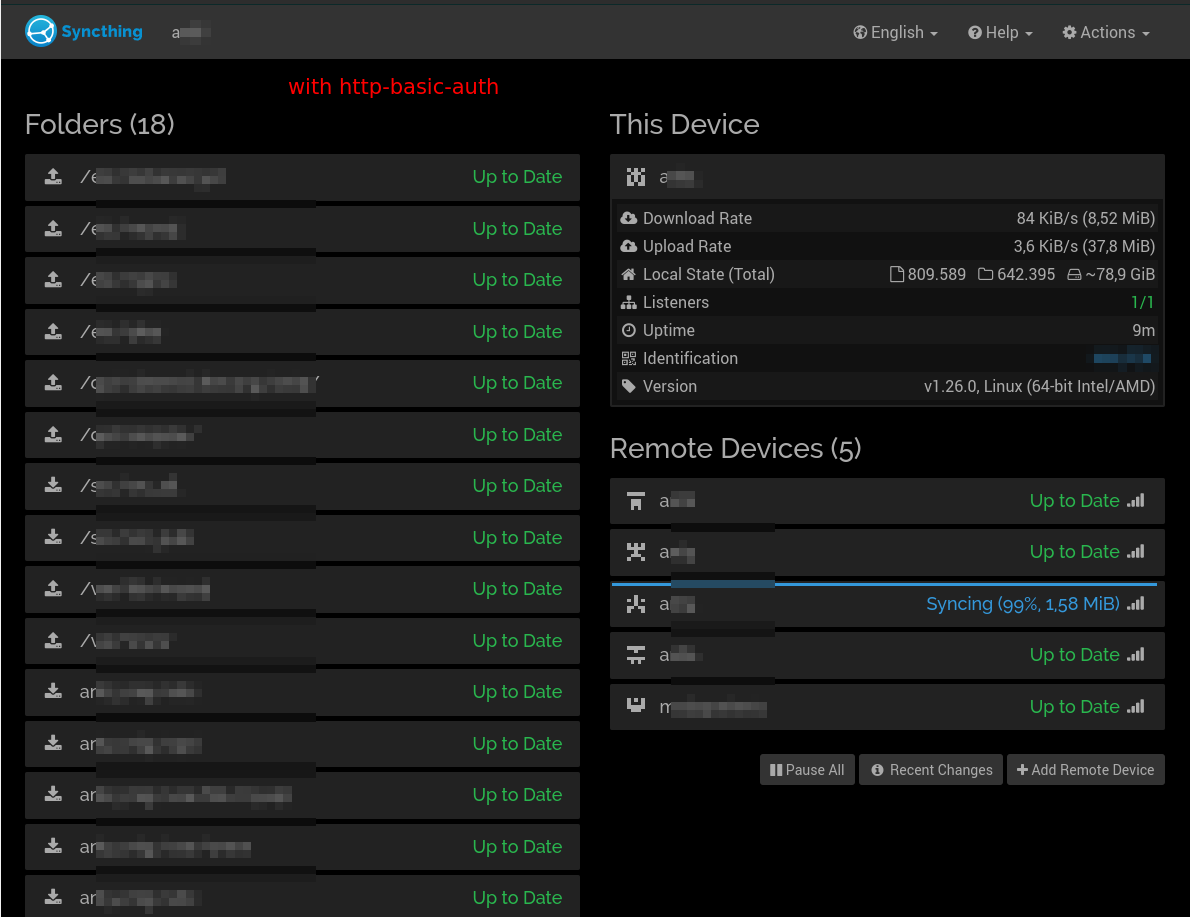
Task: Expand the first Up to Date folder row
Action: pyautogui.click(x=300, y=176)
